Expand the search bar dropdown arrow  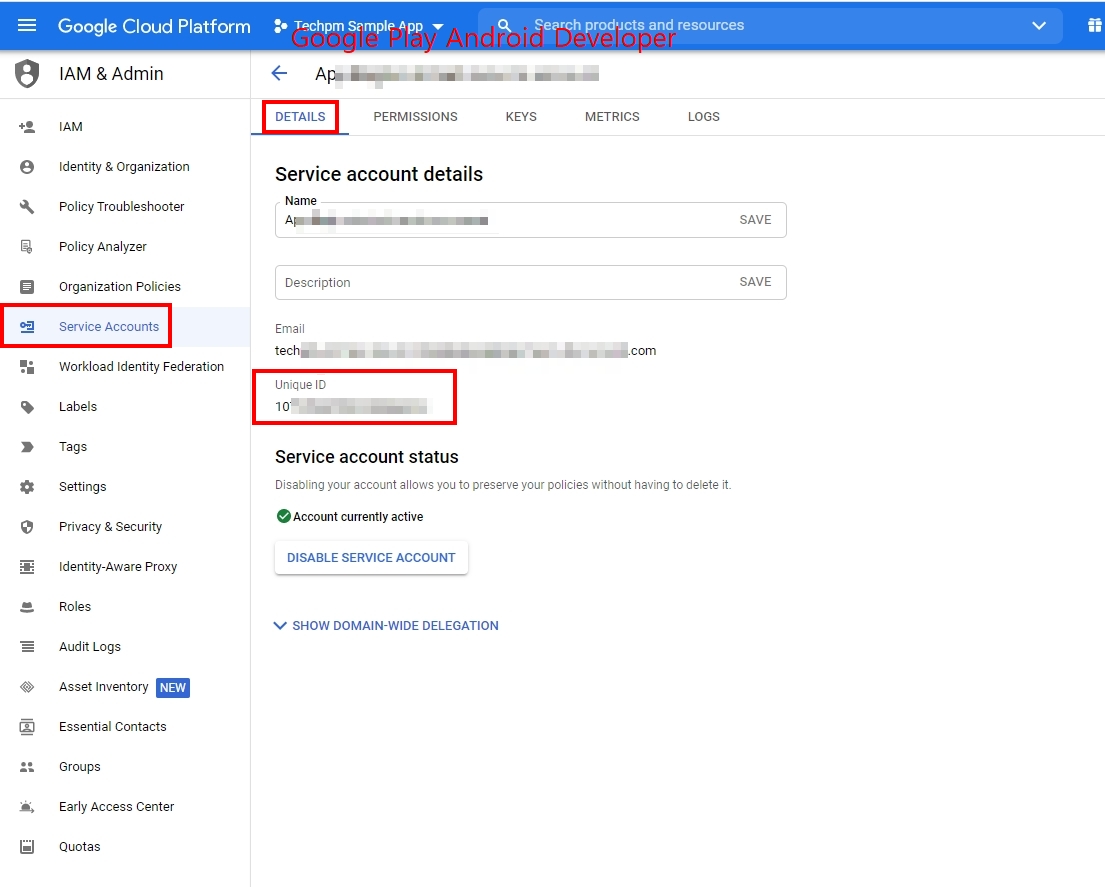pos(1039,26)
